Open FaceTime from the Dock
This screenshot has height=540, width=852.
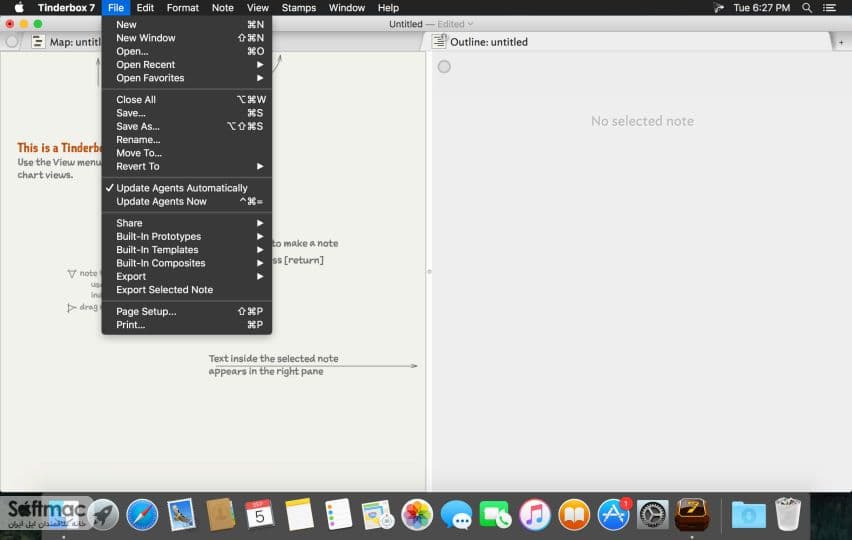[x=496, y=514]
